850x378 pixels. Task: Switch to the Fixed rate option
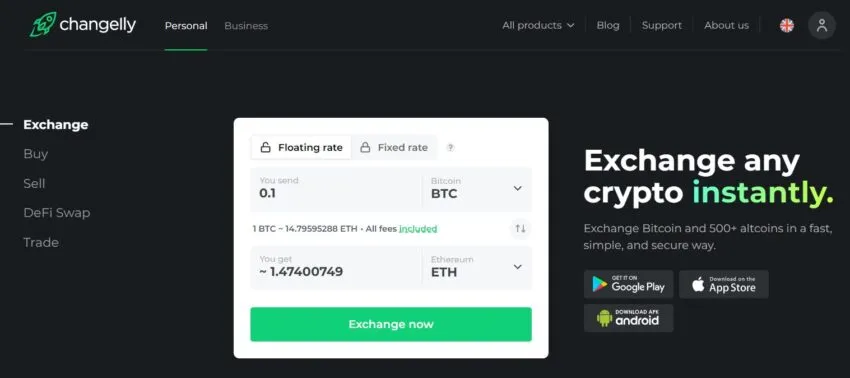coord(394,148)
